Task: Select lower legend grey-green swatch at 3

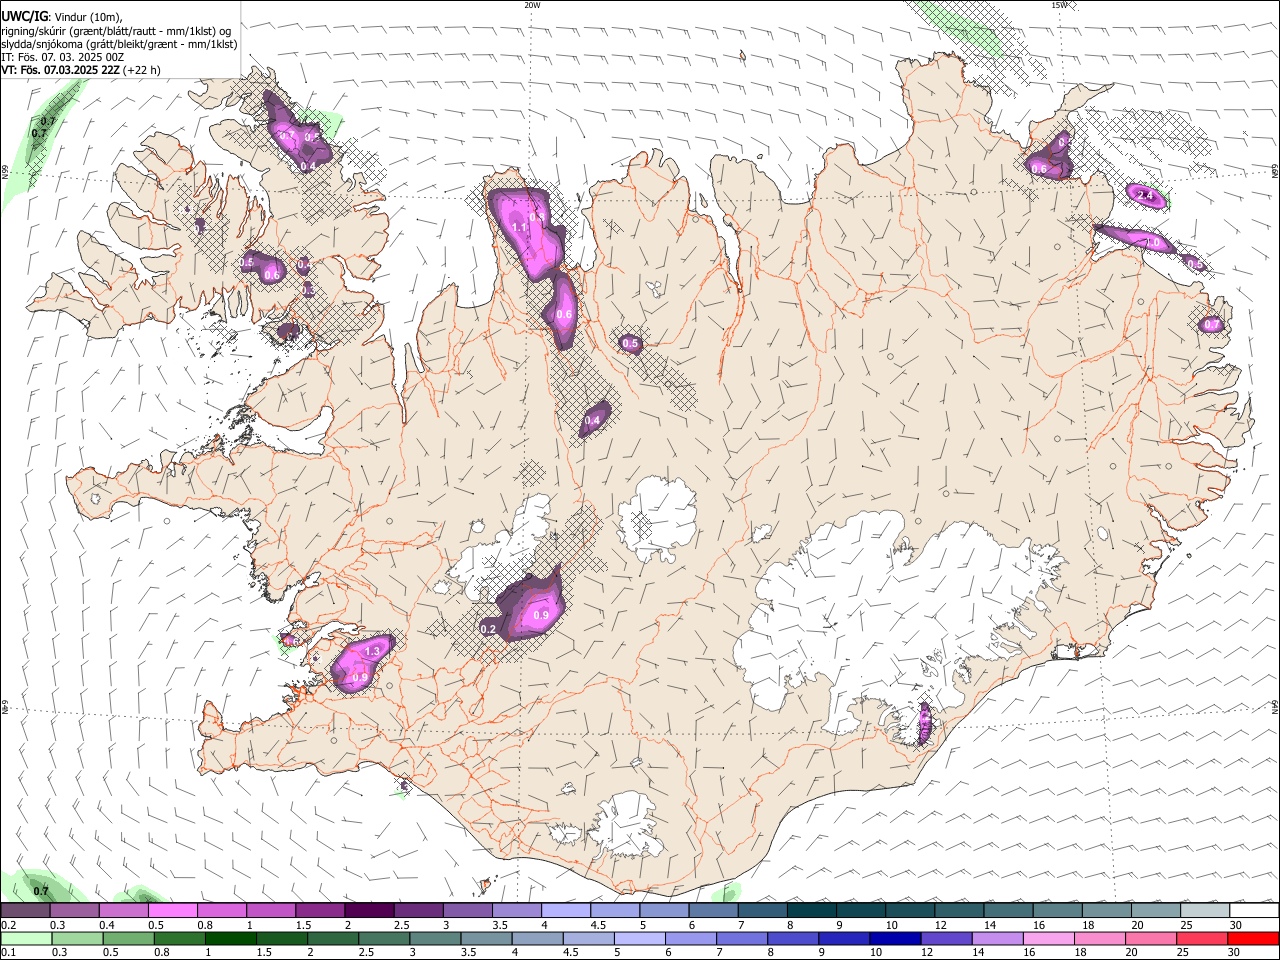Action: (x=435, y=938)
